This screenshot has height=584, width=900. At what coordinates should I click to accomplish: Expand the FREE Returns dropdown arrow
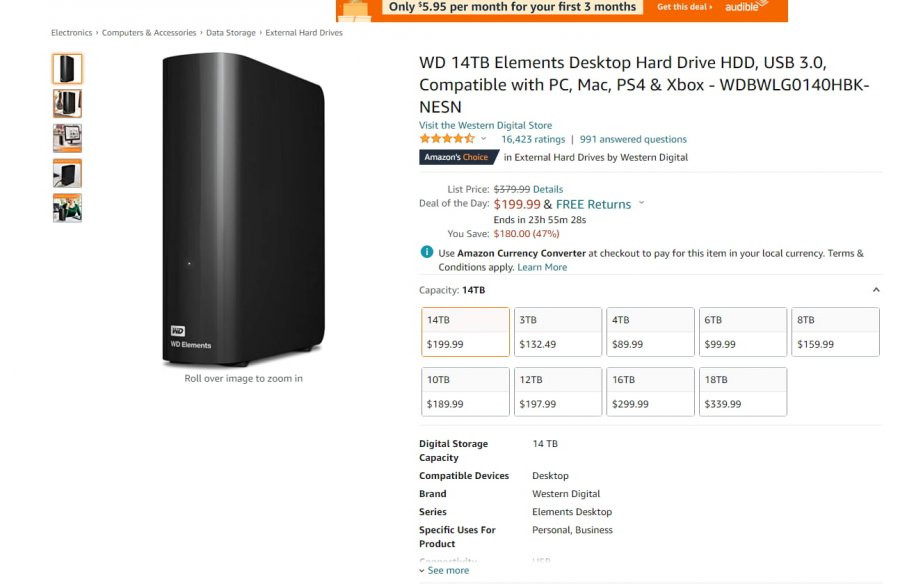(x=641, y=203)
